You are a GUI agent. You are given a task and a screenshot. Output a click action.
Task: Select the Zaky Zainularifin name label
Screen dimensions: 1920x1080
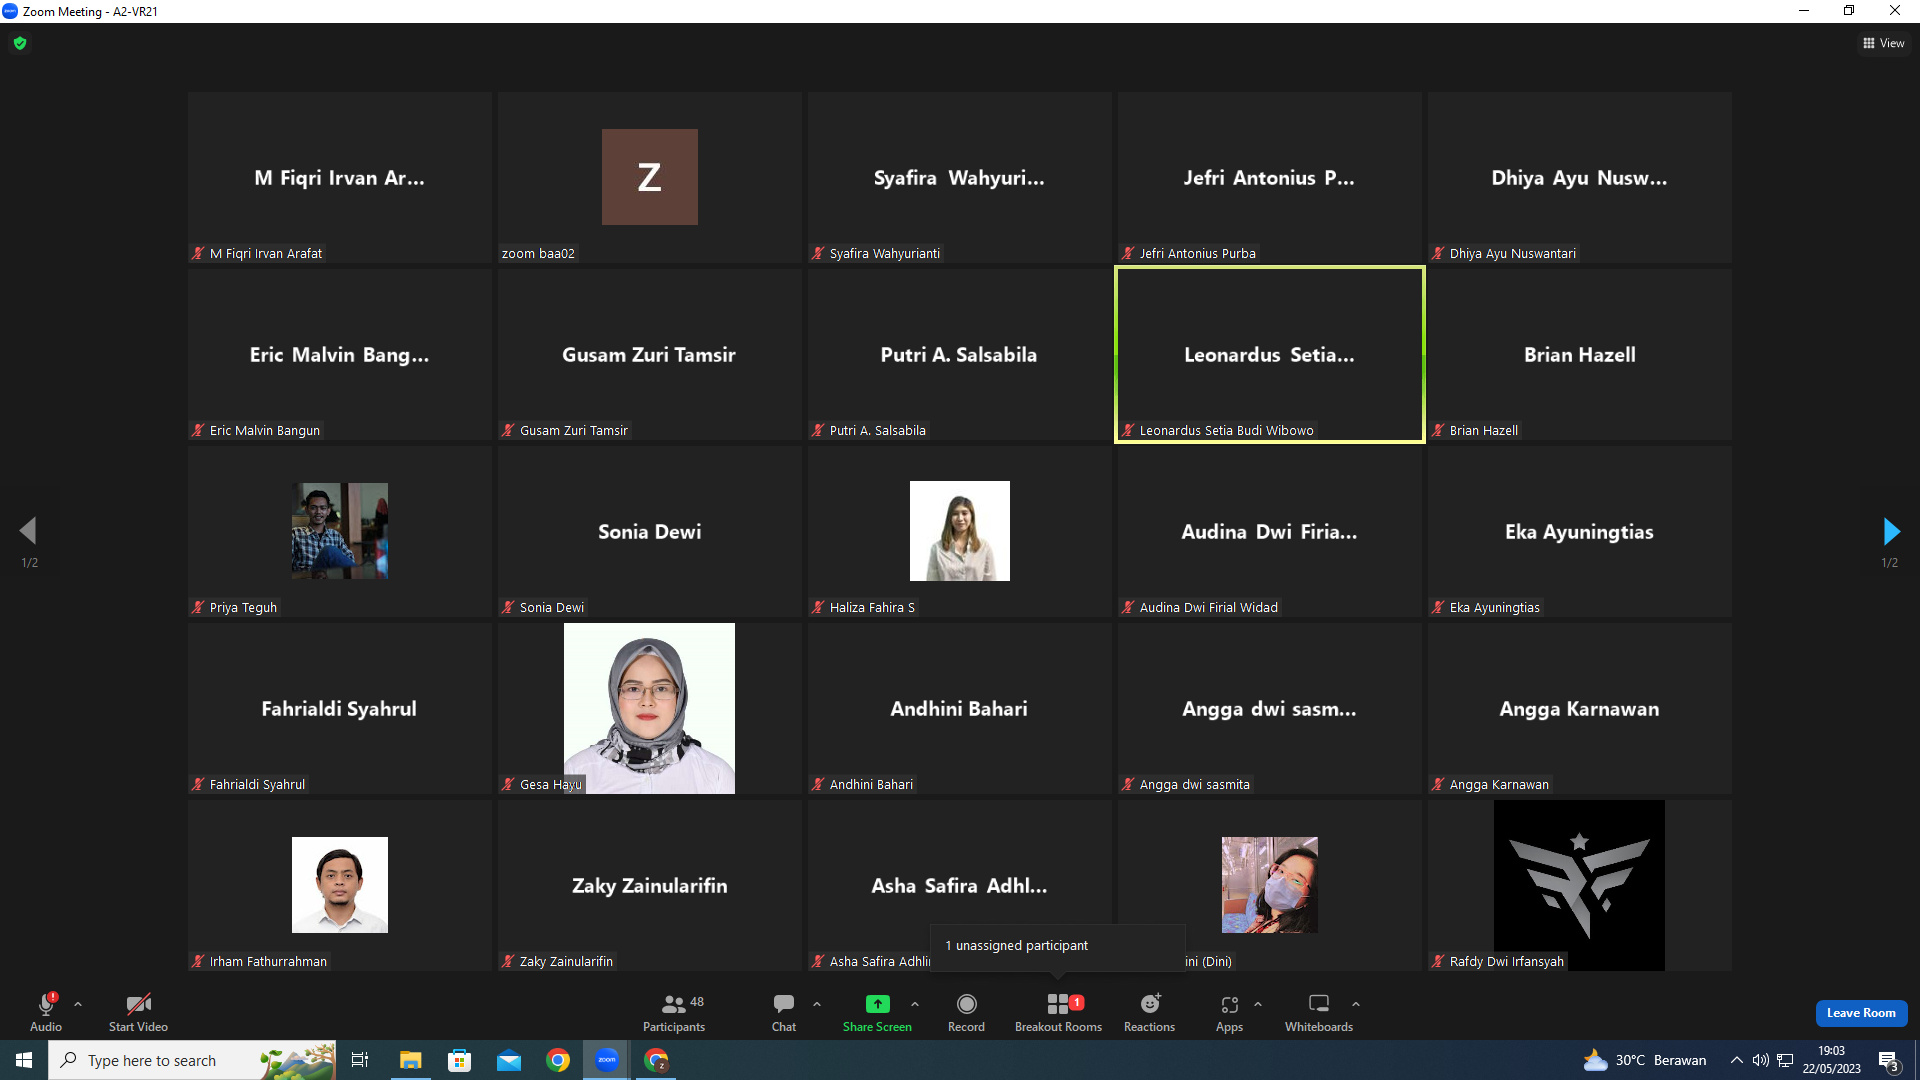pyautogui.click(x=566, y=961)
